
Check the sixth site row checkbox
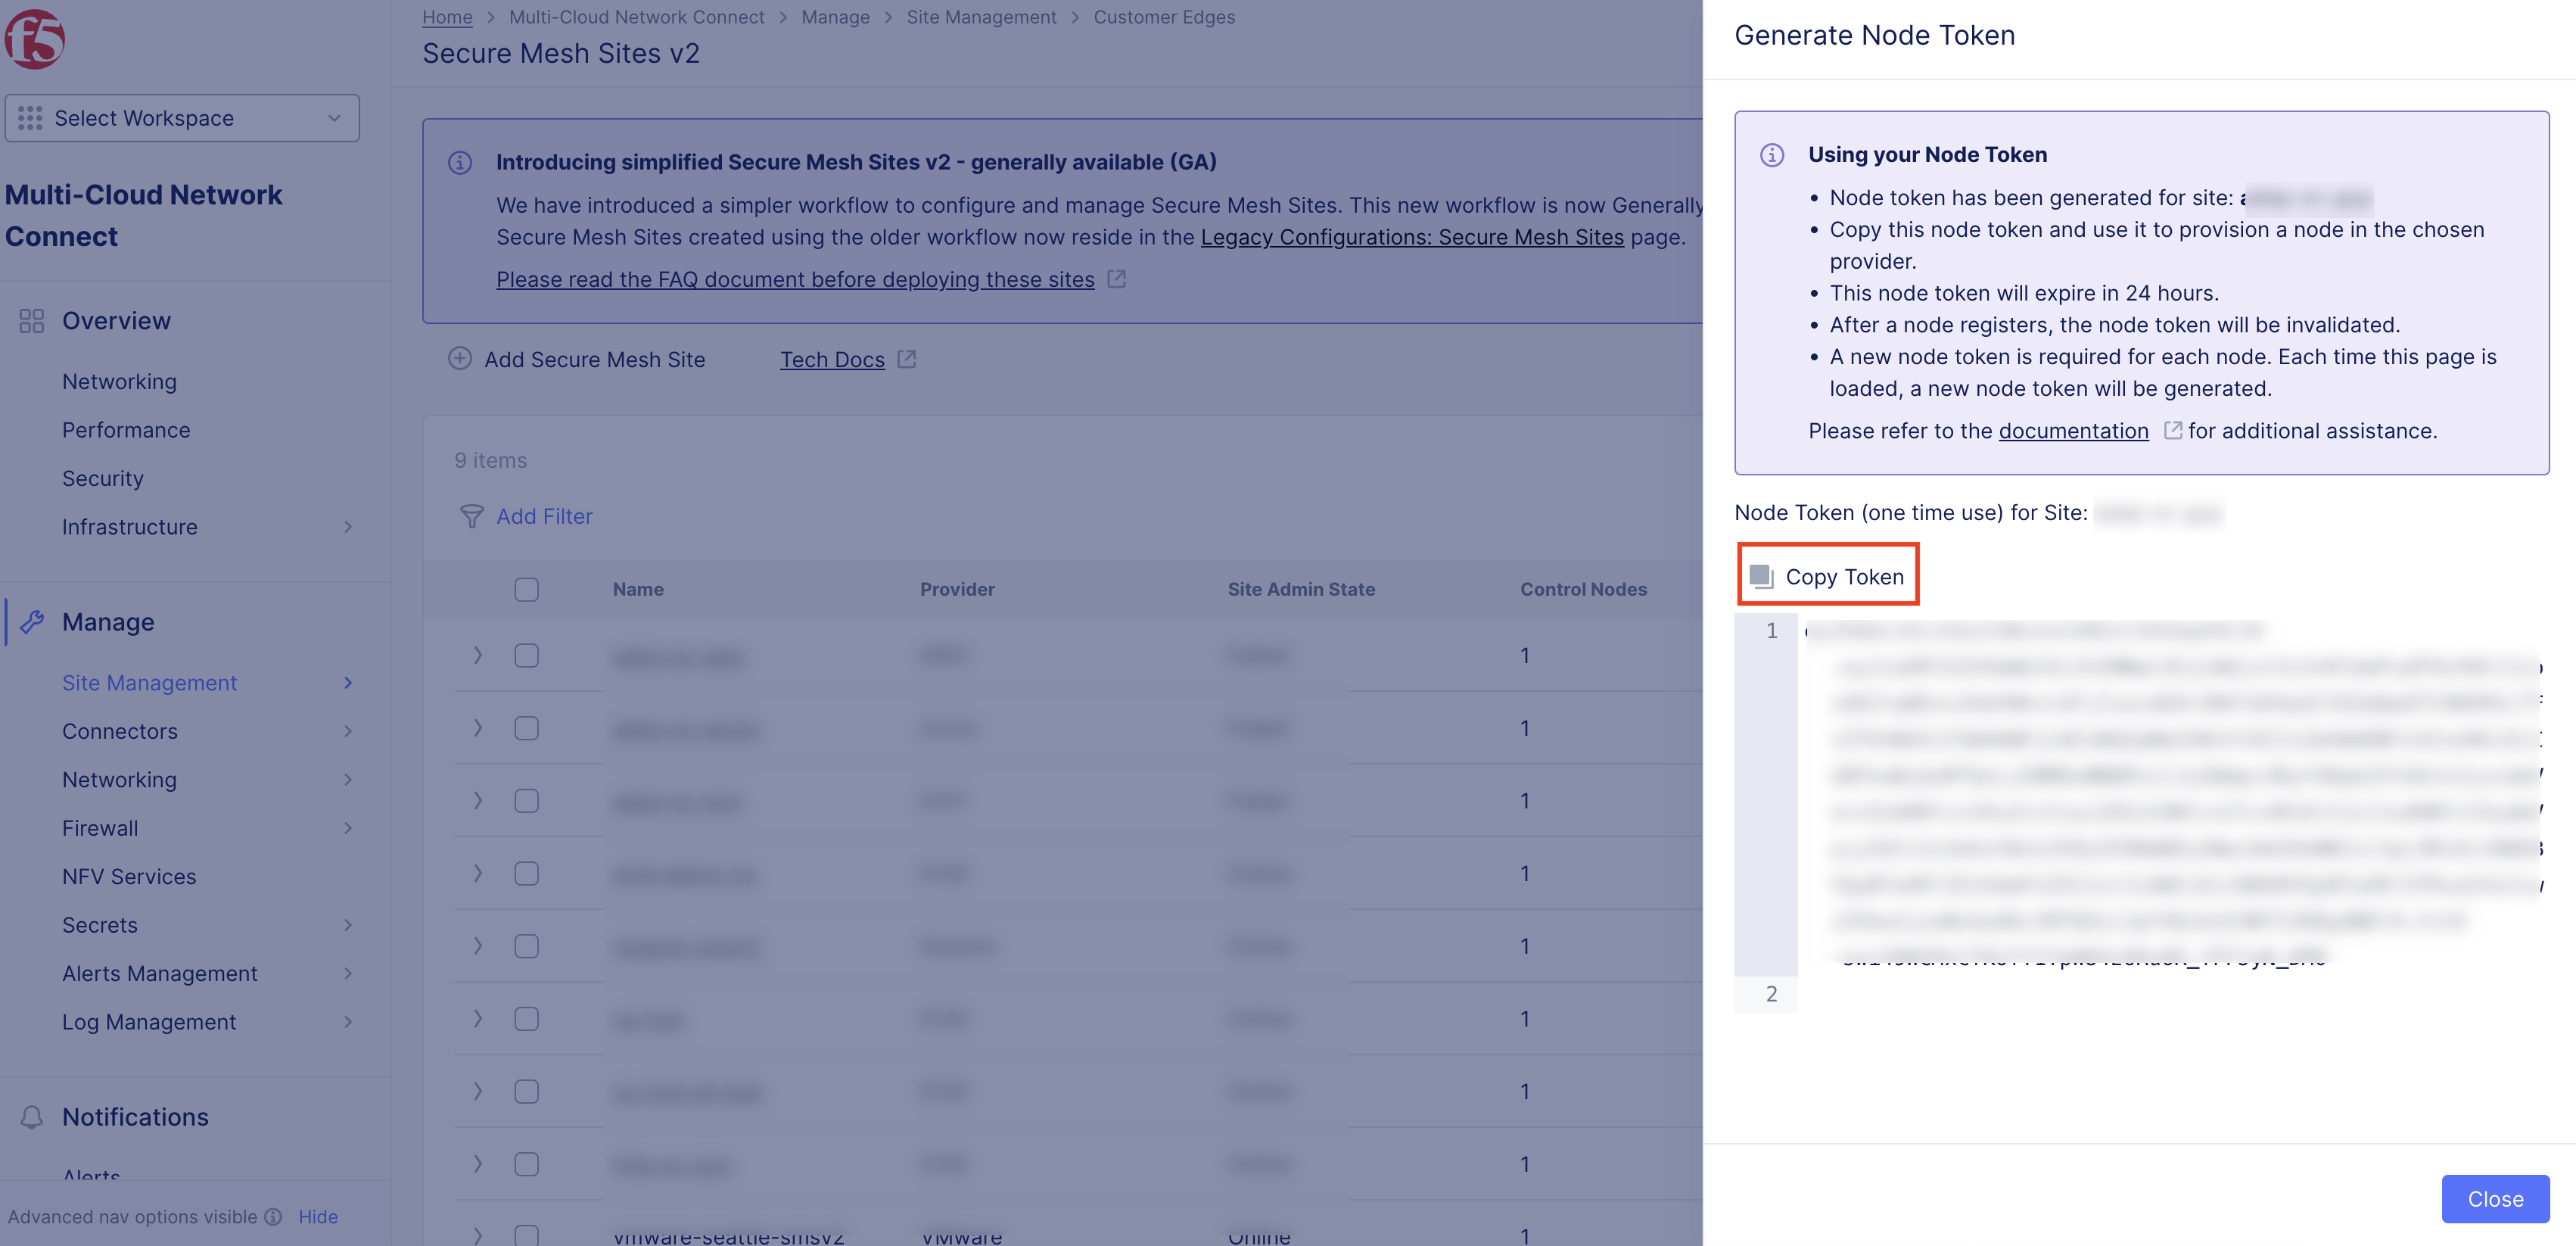[527, 1019]
